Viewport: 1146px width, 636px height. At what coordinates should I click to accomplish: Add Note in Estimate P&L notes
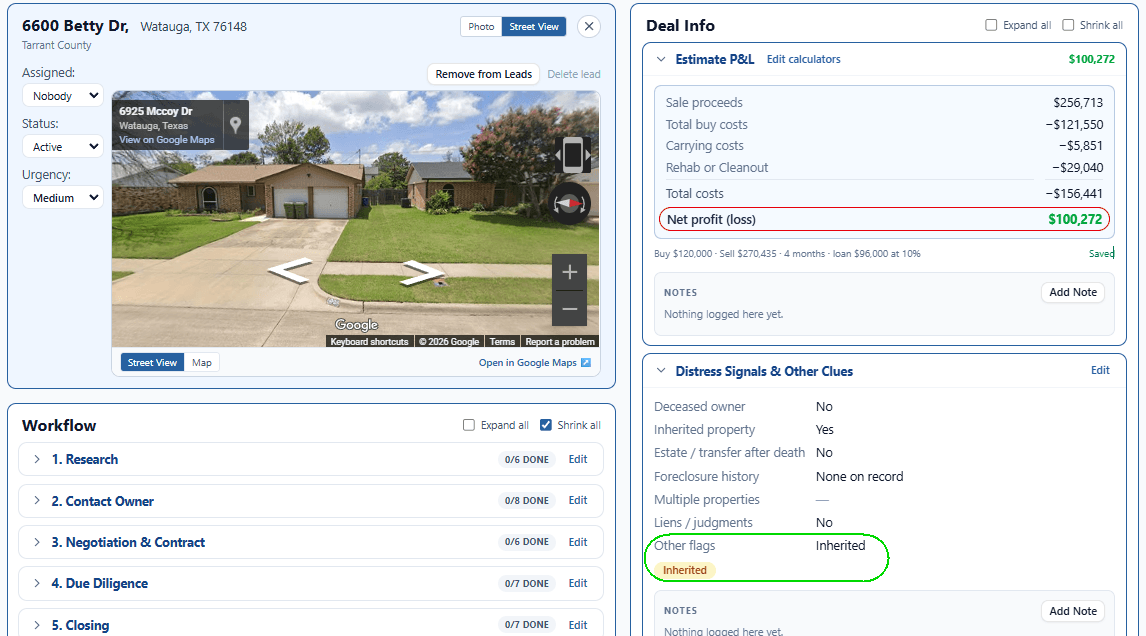tap(1073, 292)
